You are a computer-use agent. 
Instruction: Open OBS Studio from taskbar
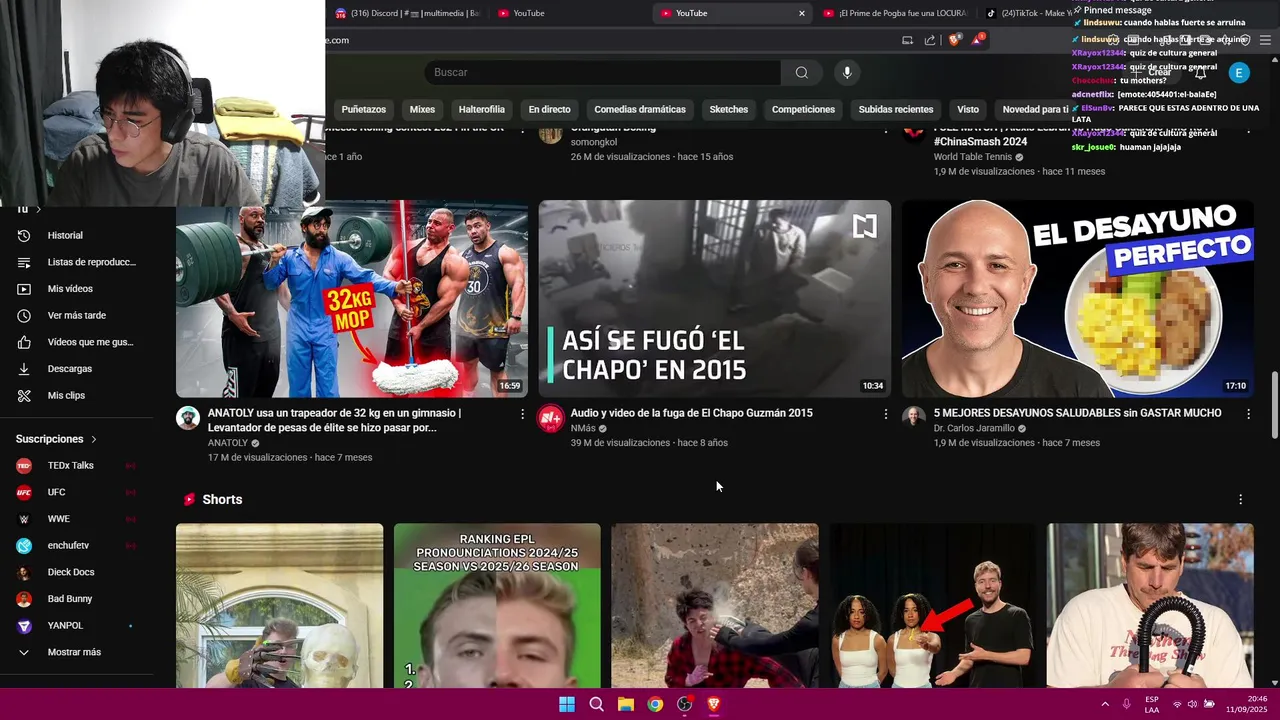684,704
